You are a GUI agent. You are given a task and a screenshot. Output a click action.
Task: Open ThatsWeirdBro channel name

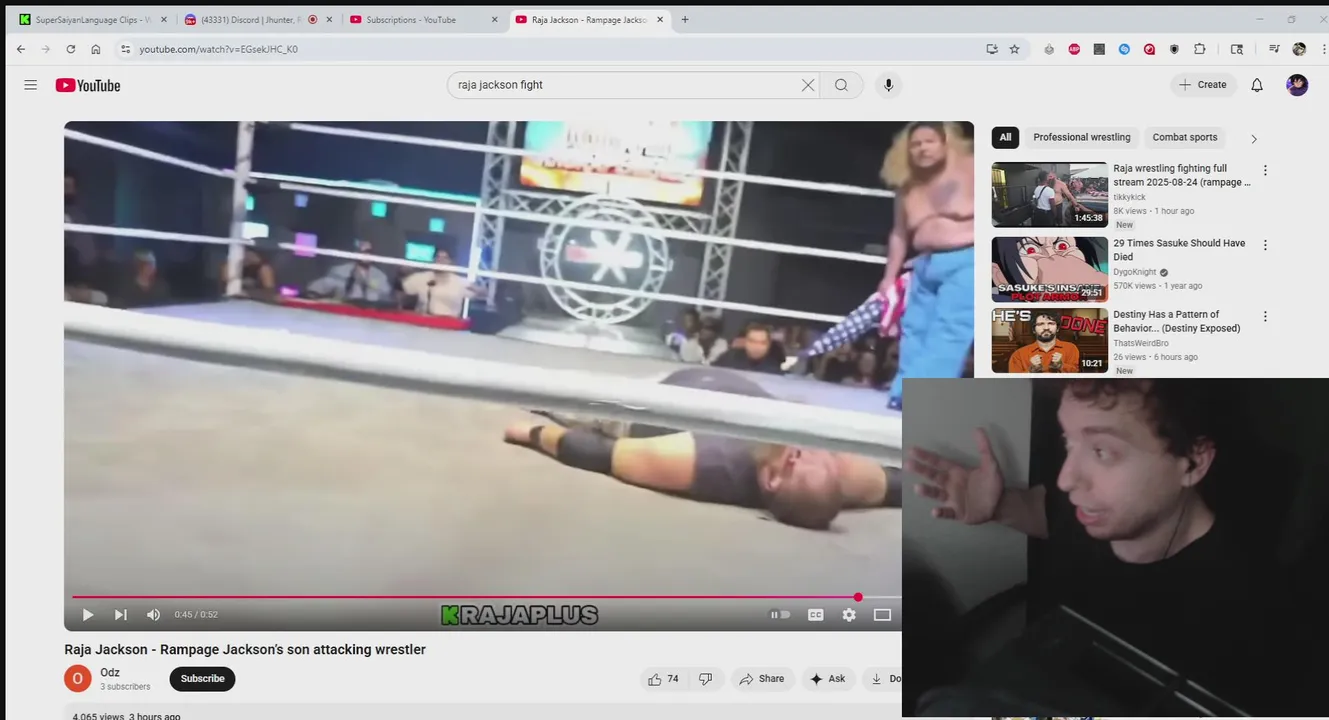(1141, 343)
